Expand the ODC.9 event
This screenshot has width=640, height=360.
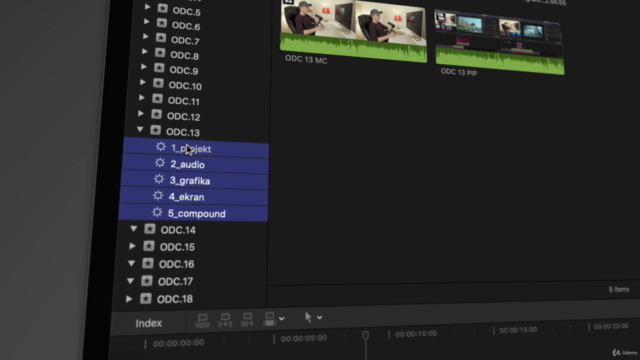click(x=144, y=67)
